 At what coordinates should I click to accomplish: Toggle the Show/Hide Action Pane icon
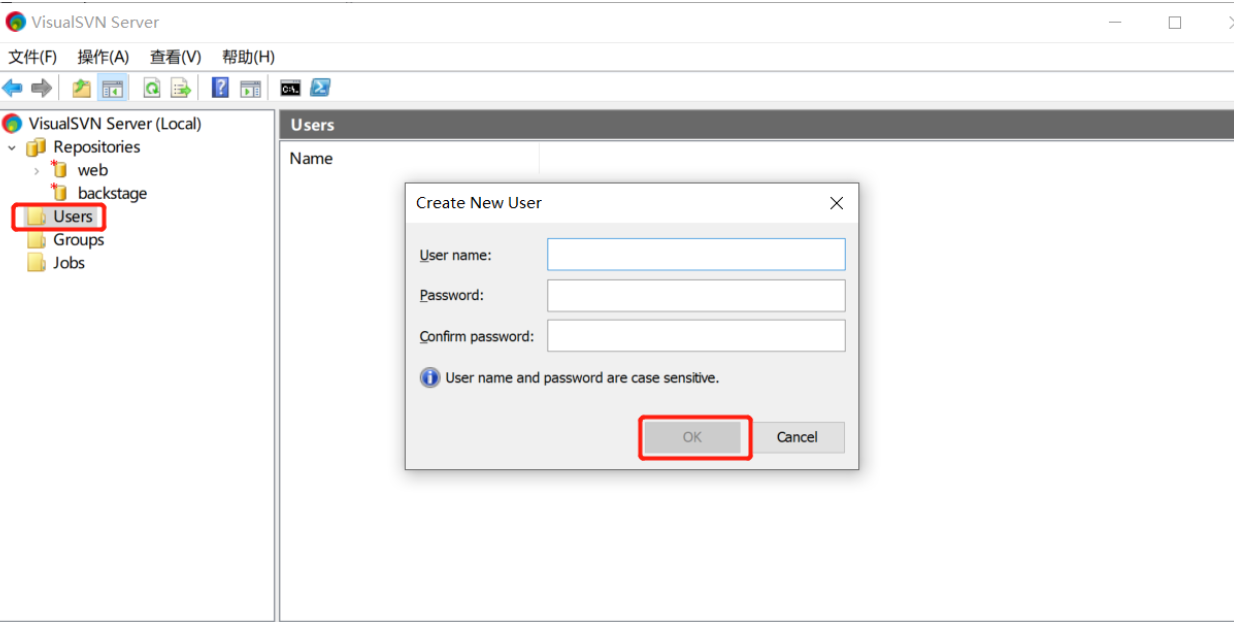click(x=250, y=88)
